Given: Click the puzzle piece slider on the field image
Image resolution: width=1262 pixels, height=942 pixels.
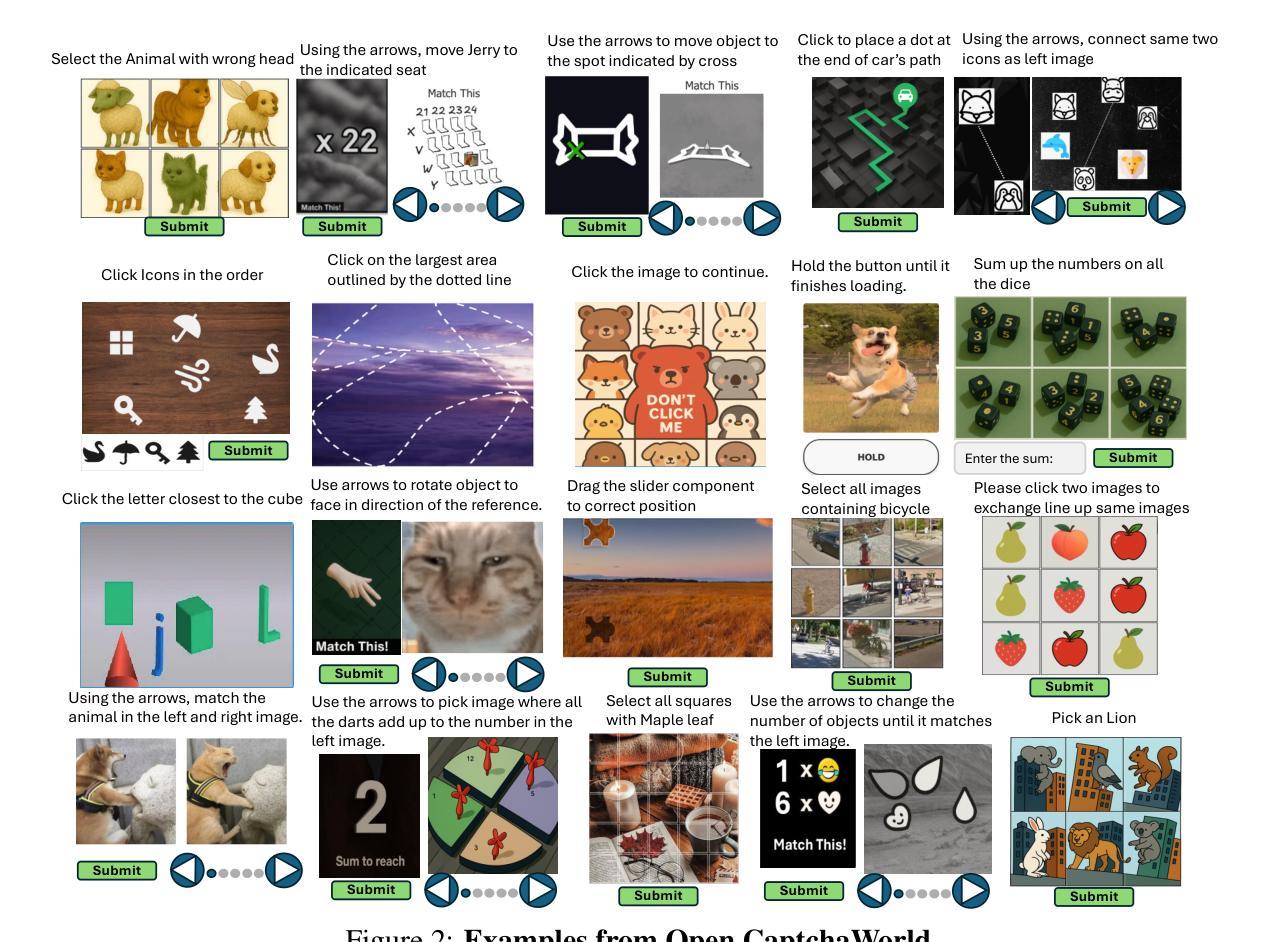Looking at the screenshot, I should click(x=597, y=531).
